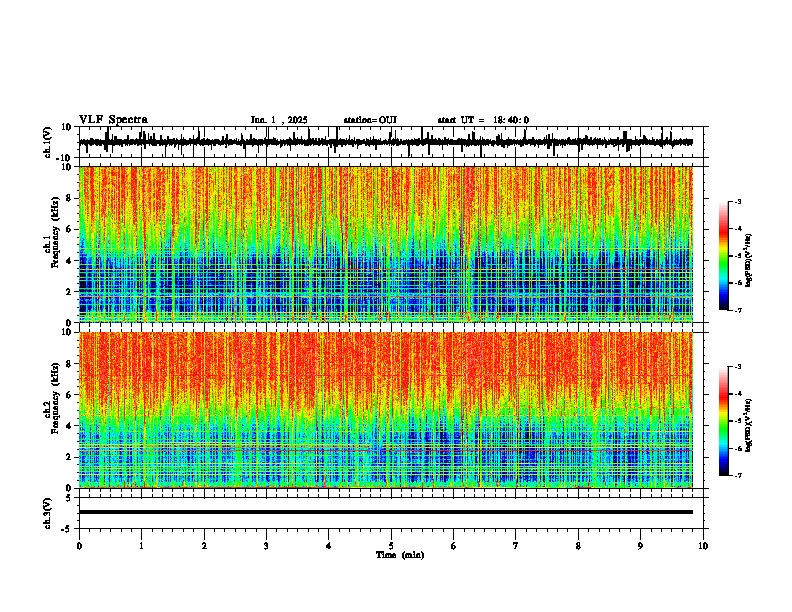
Task: Click the start UT 18:40 label
Action: pos(483,120)
